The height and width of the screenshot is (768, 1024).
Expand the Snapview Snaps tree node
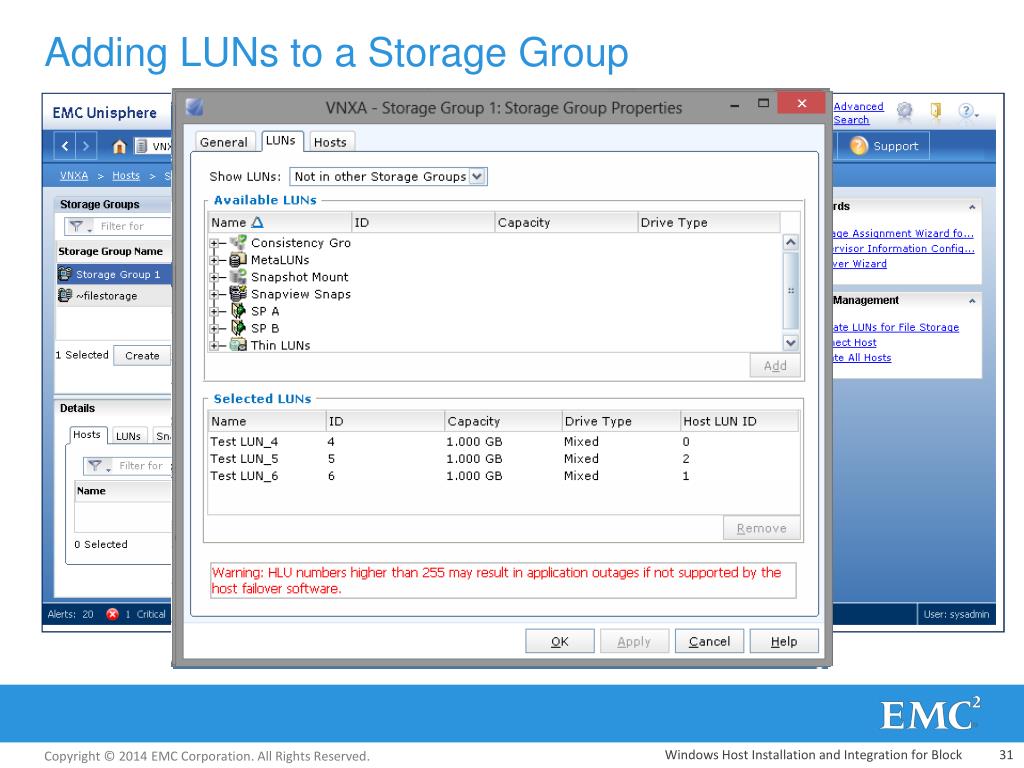(214, 294)
